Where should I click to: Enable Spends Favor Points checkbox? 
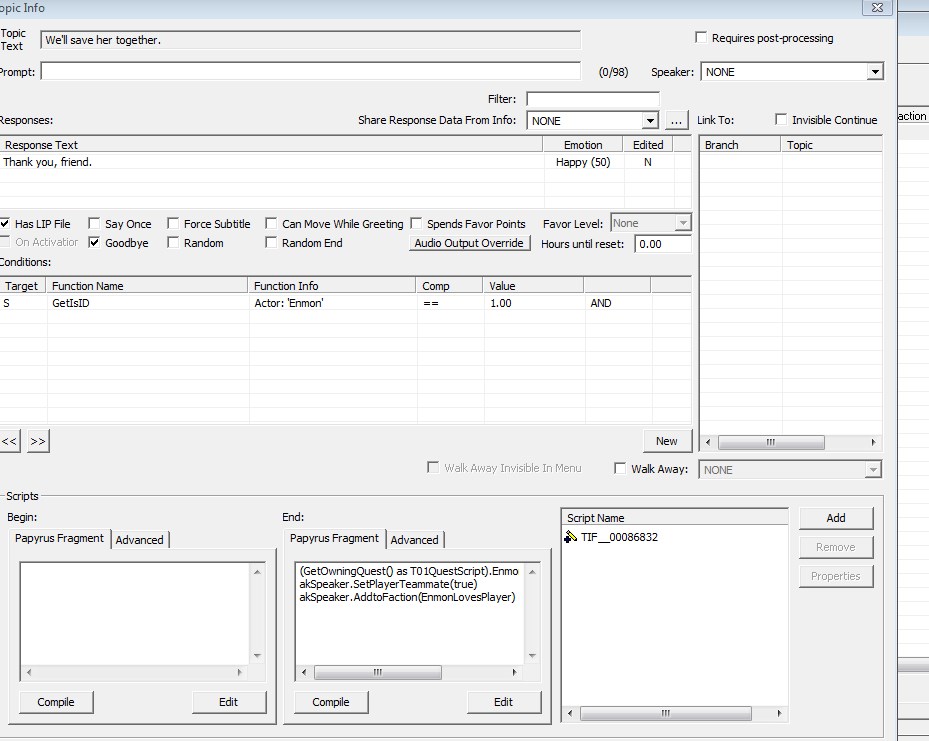pyautogui.click(x=416, y=223)
